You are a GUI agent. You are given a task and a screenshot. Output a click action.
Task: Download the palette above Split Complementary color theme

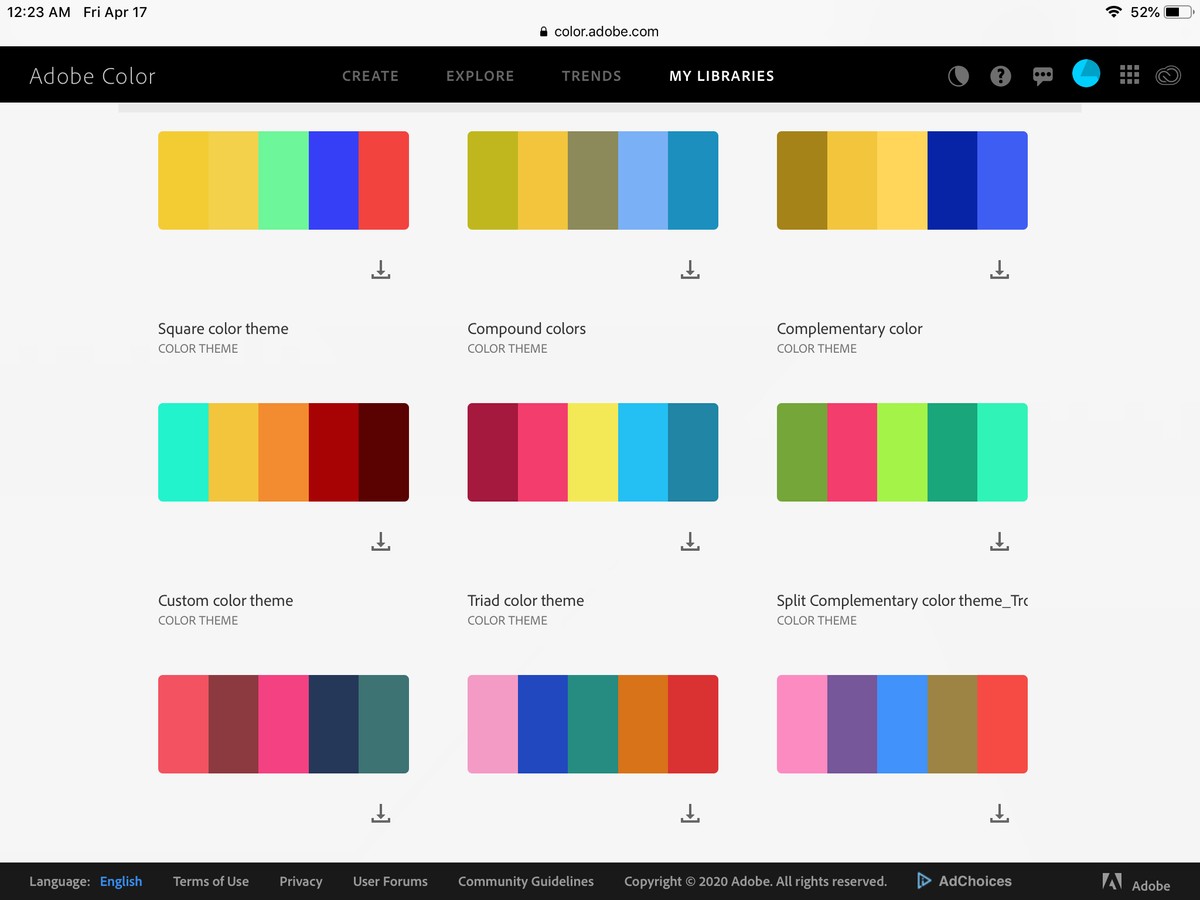[999, 541]
